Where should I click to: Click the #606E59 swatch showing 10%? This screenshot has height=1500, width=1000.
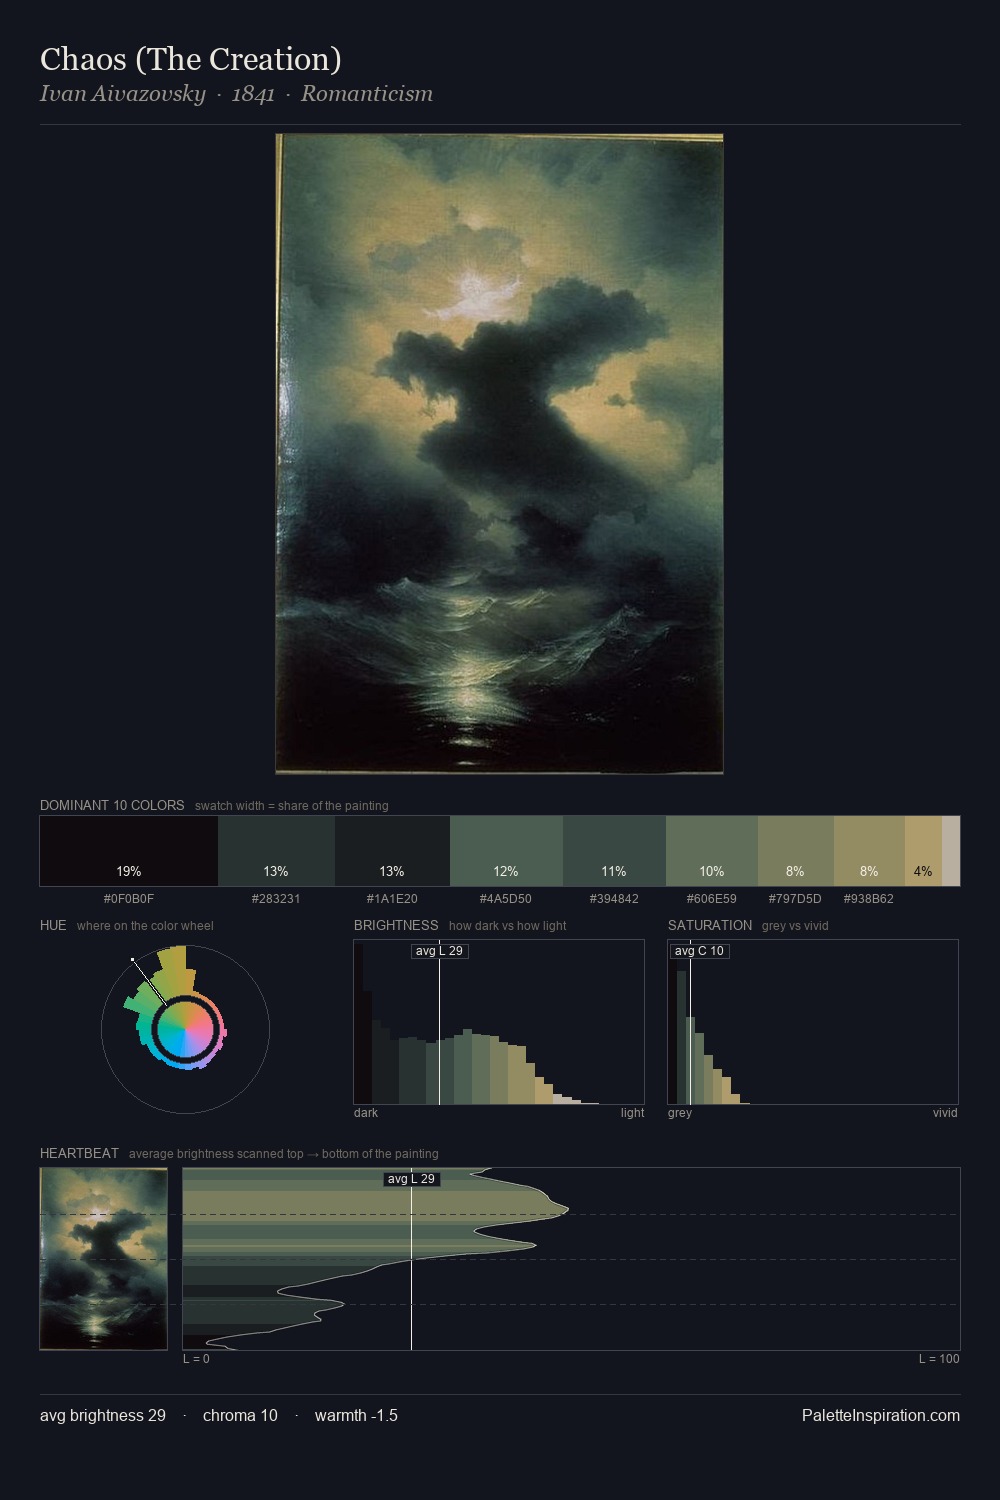point(712,851)
